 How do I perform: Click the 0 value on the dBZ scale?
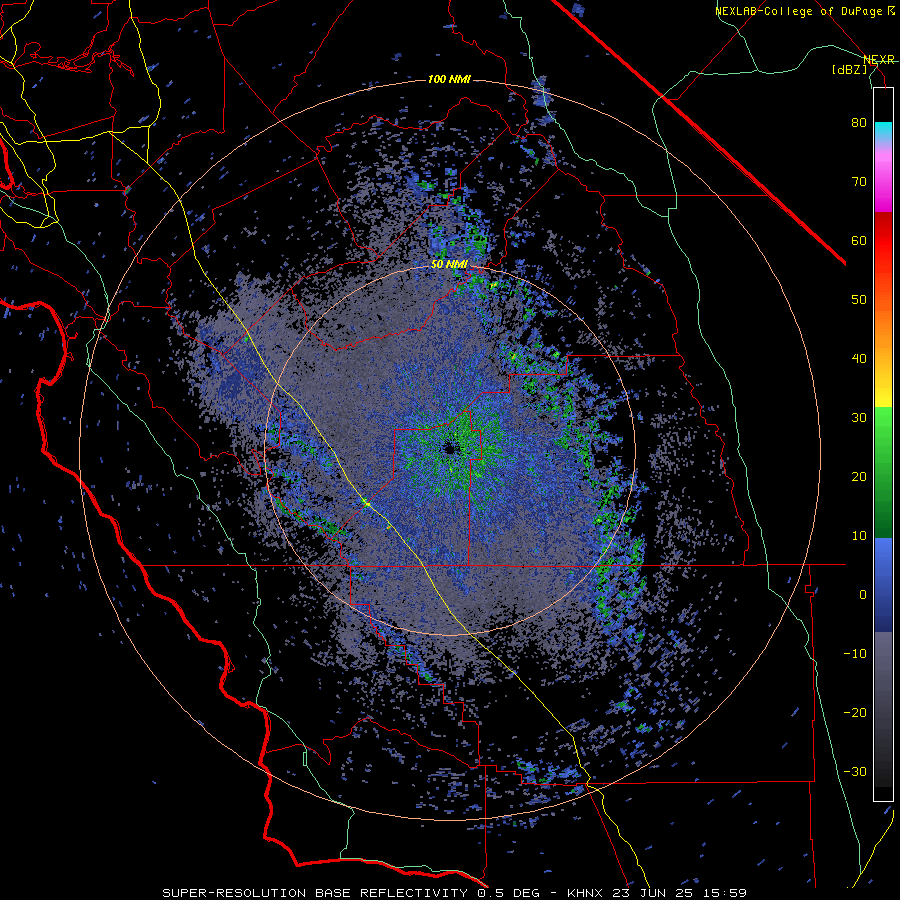pos(863,595)
